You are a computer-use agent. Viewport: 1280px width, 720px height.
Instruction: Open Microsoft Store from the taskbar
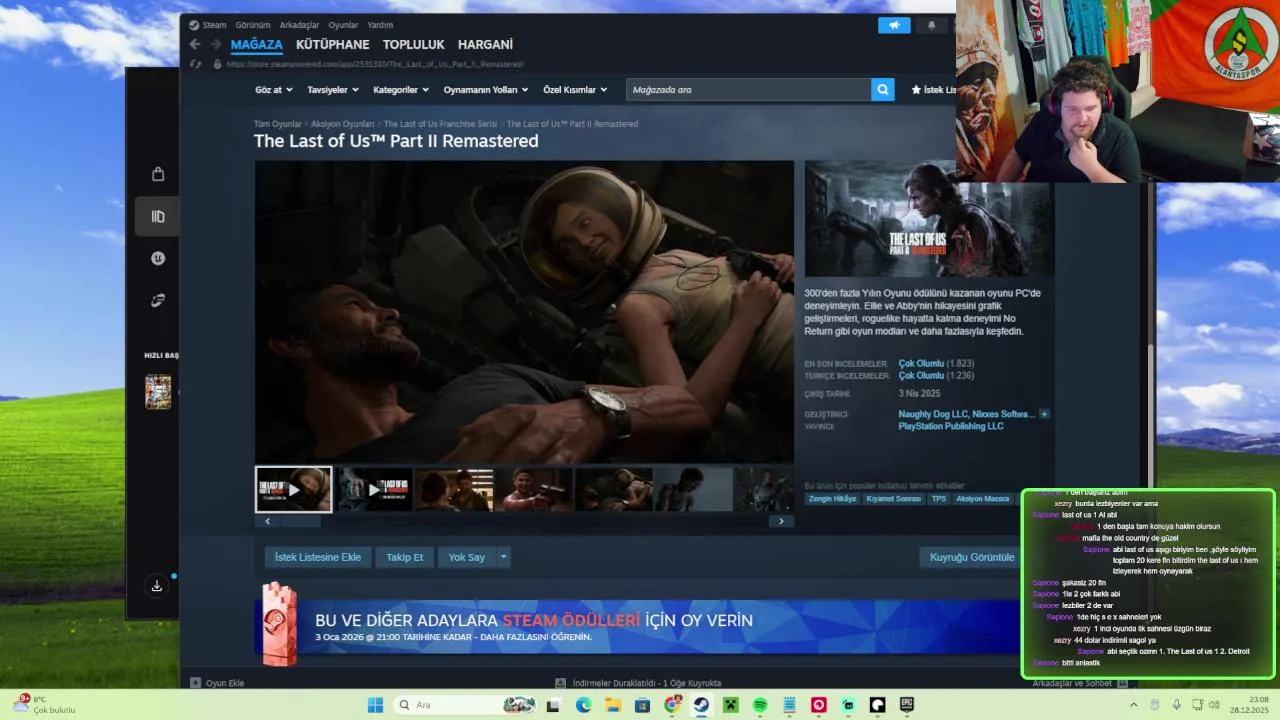642,705
